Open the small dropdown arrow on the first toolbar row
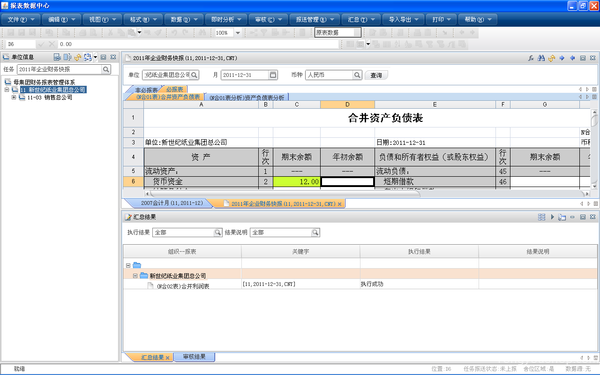Screen dimensions: 600x375 139,32
